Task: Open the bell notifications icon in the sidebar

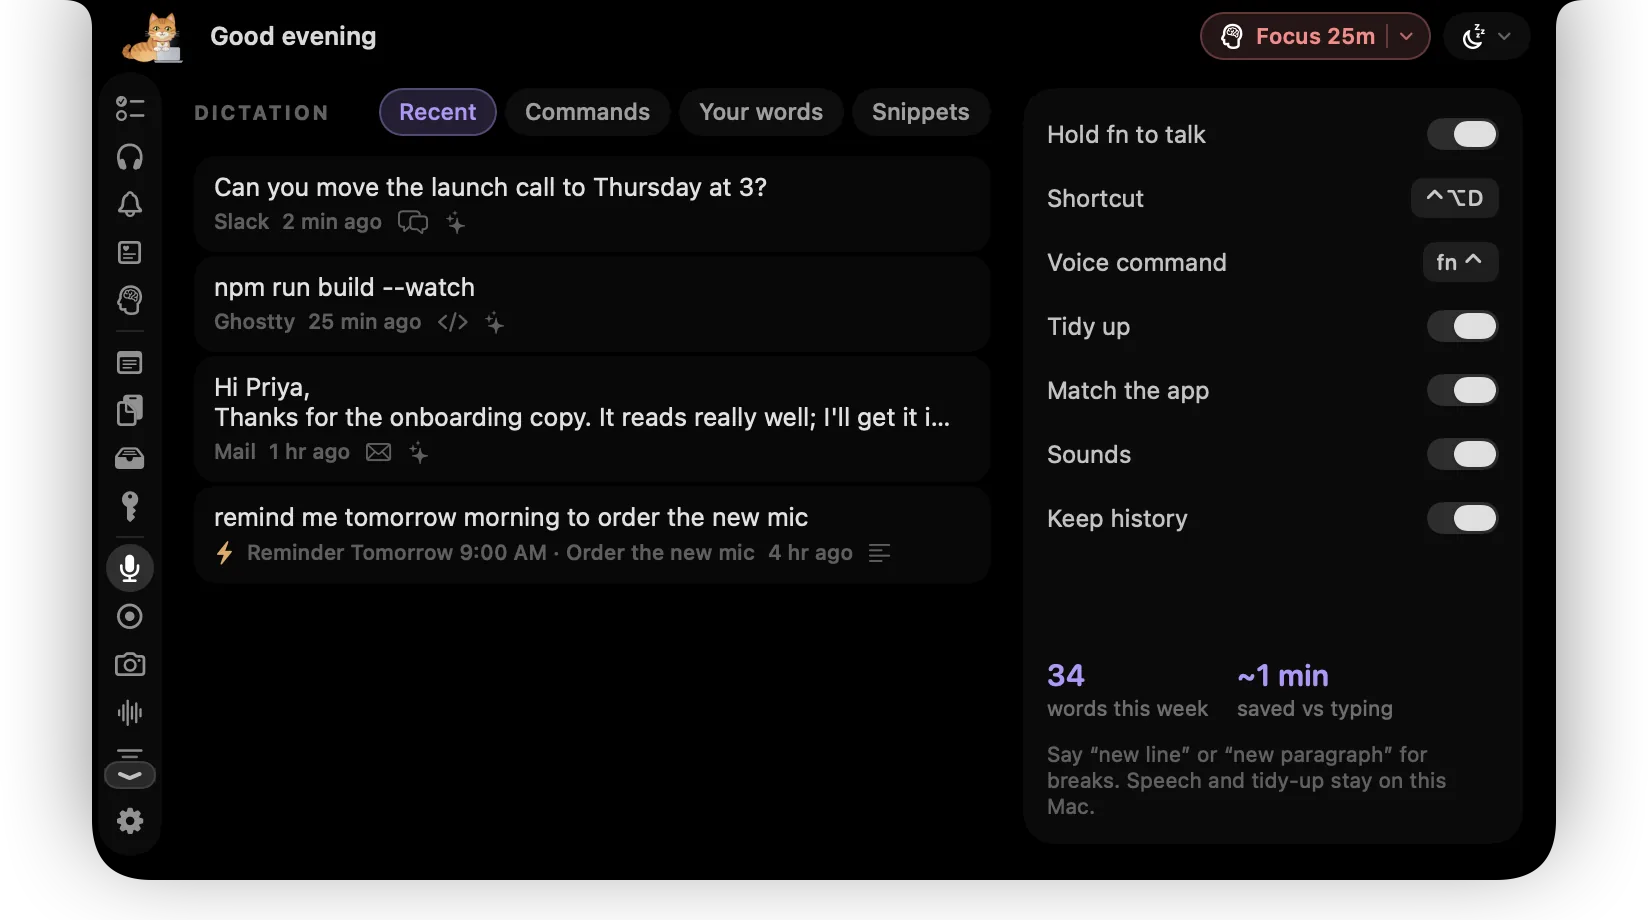Action: tap(130, 205)
